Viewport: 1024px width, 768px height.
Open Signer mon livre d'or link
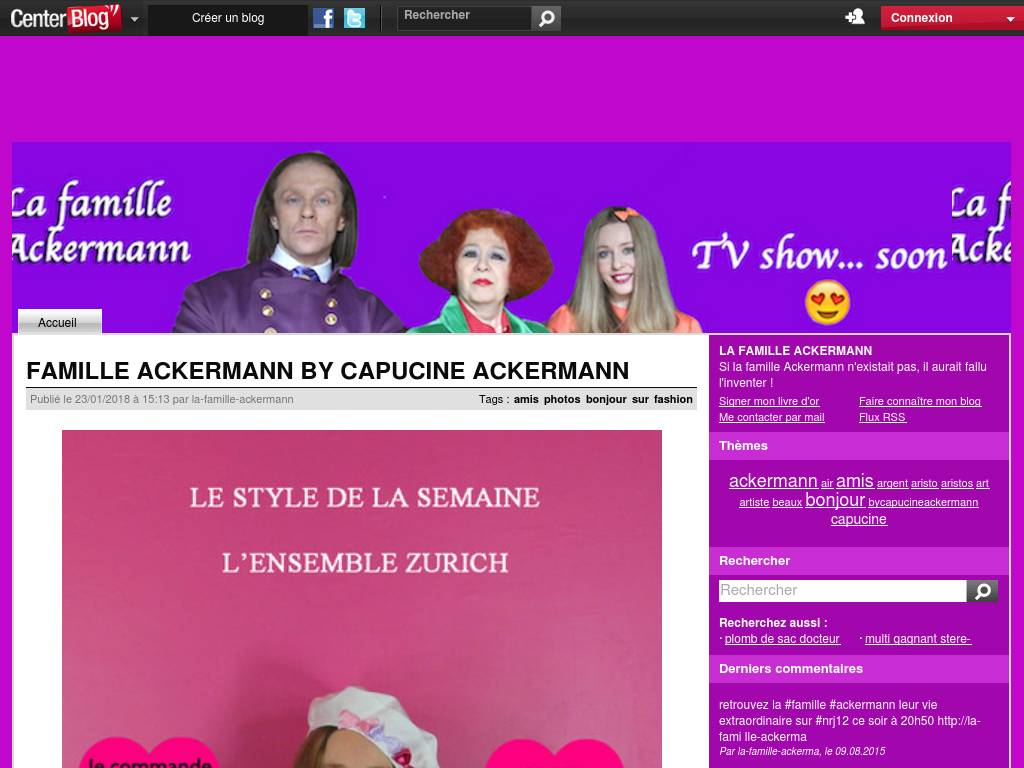tap(768, 401)
